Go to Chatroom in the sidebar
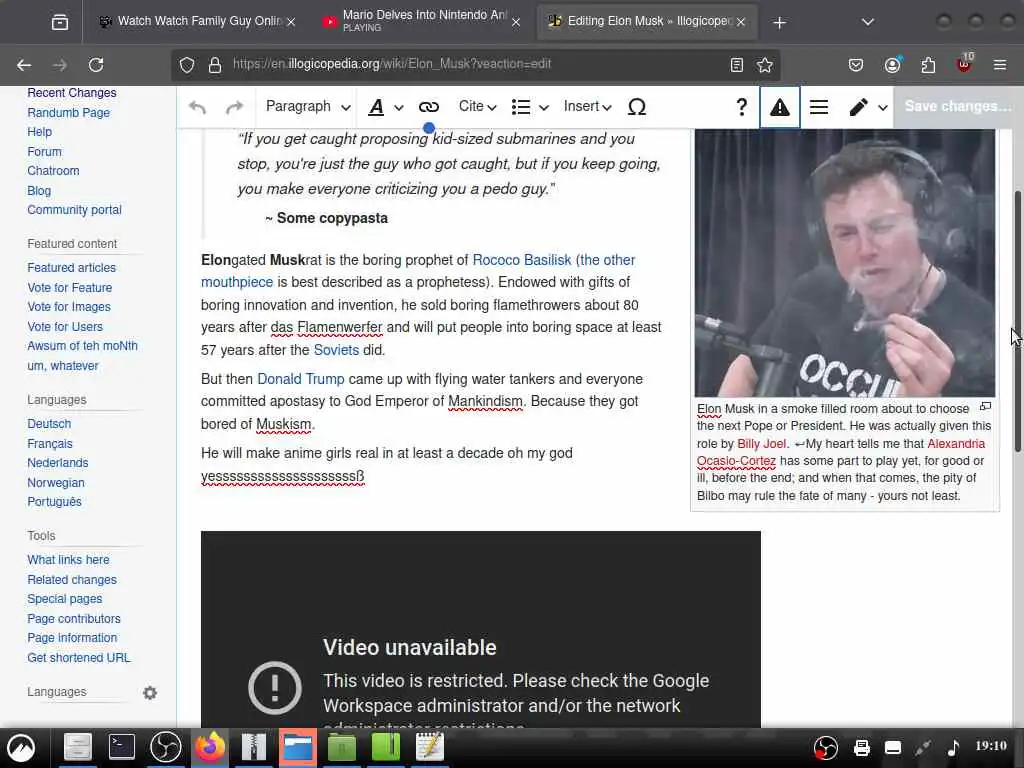 [x=53, y=170]
